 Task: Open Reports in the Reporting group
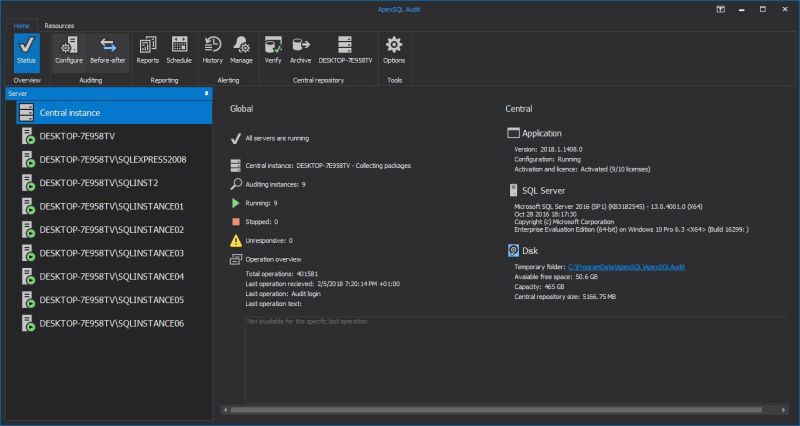tap(147, 52)
